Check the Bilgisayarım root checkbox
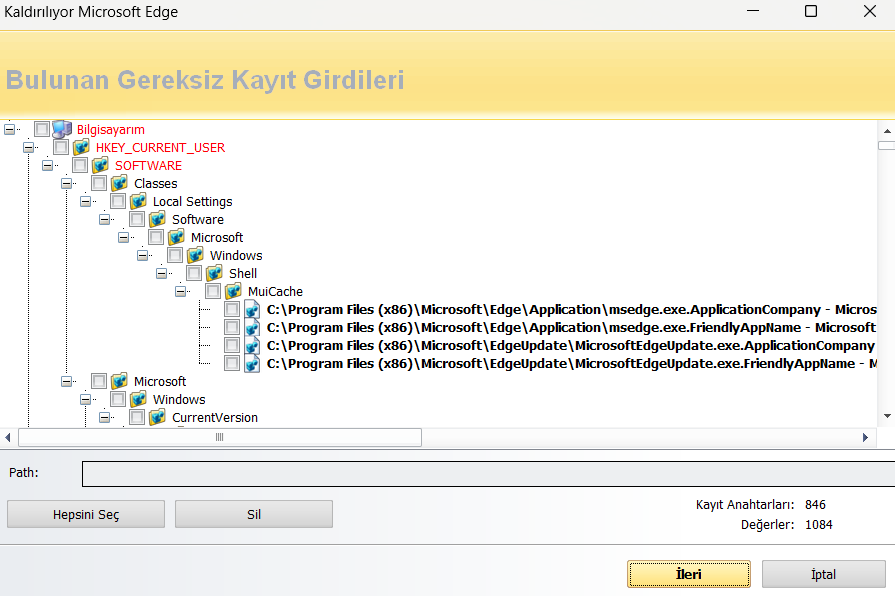This screenshot has width=895, height=596. (x=42, y=129)
